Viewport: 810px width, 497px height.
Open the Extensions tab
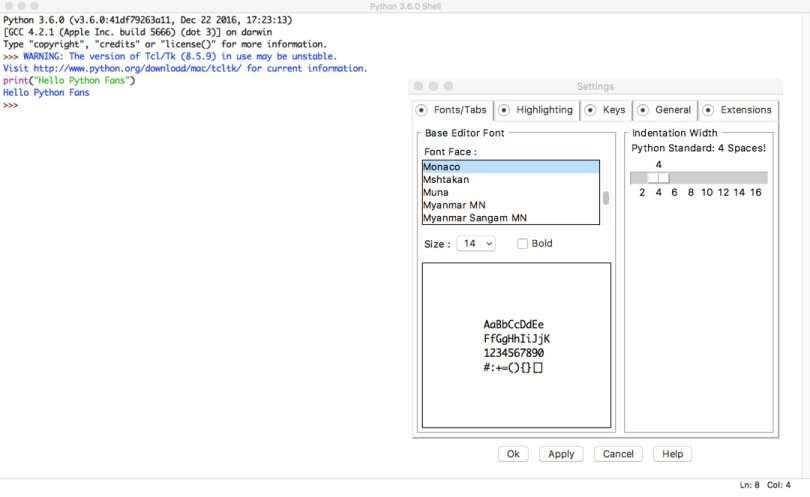[738, 110]
